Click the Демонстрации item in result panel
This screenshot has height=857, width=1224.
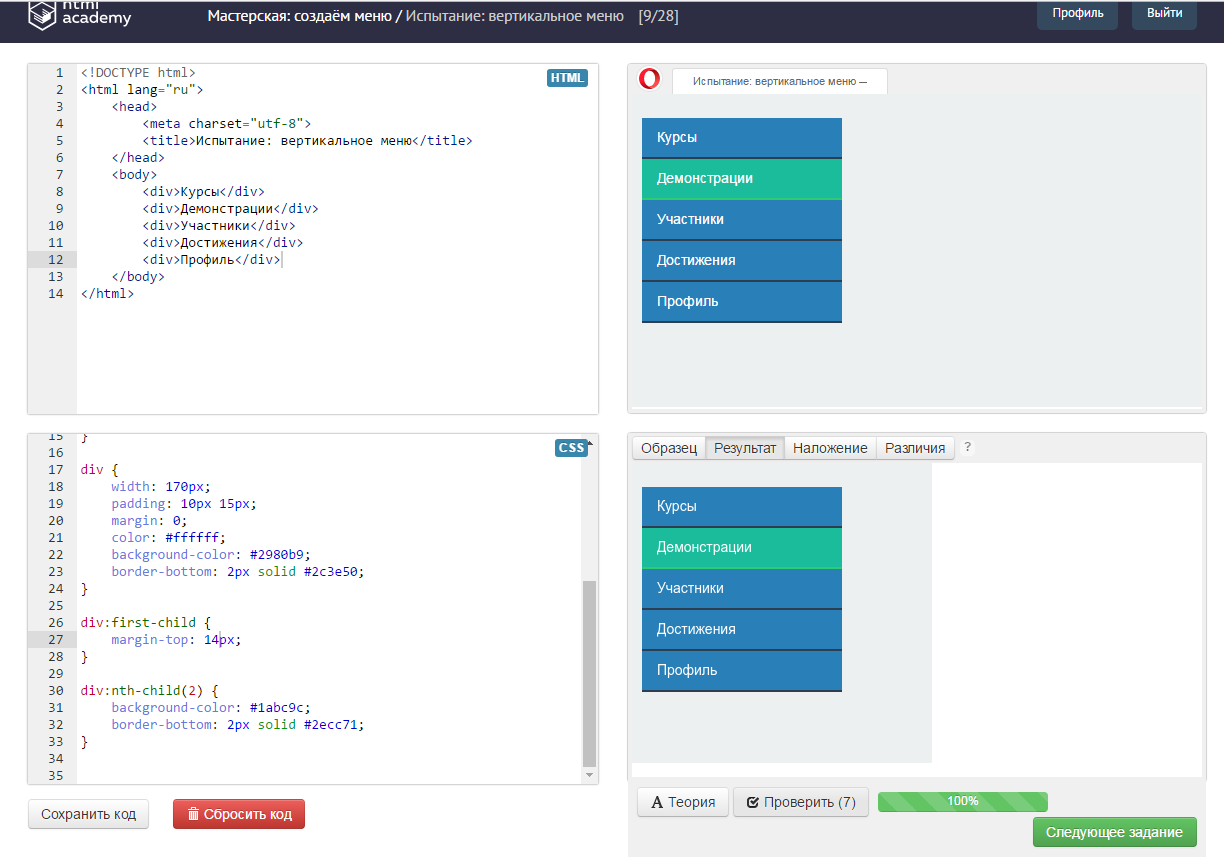point(742,548)
